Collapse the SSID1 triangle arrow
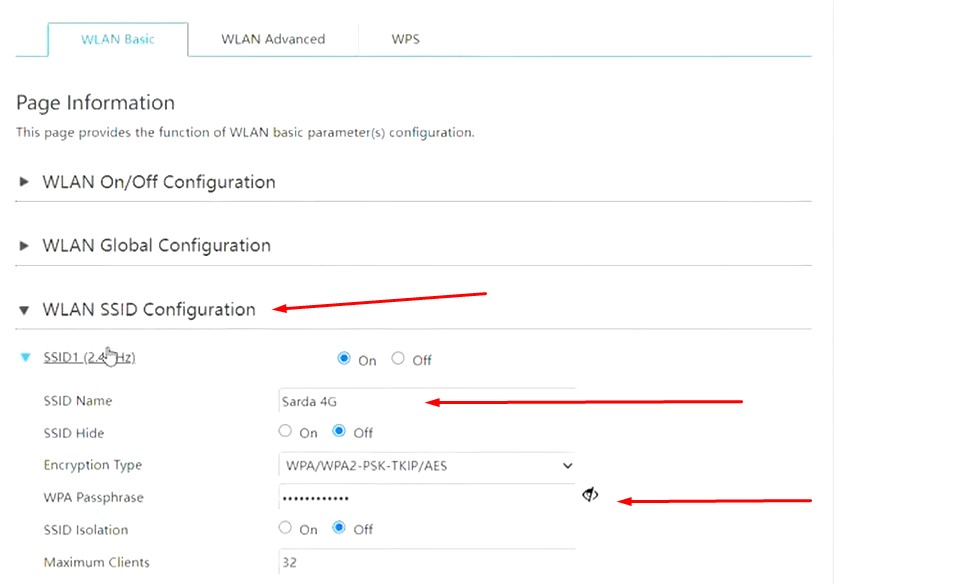 [x=26, y=357]
